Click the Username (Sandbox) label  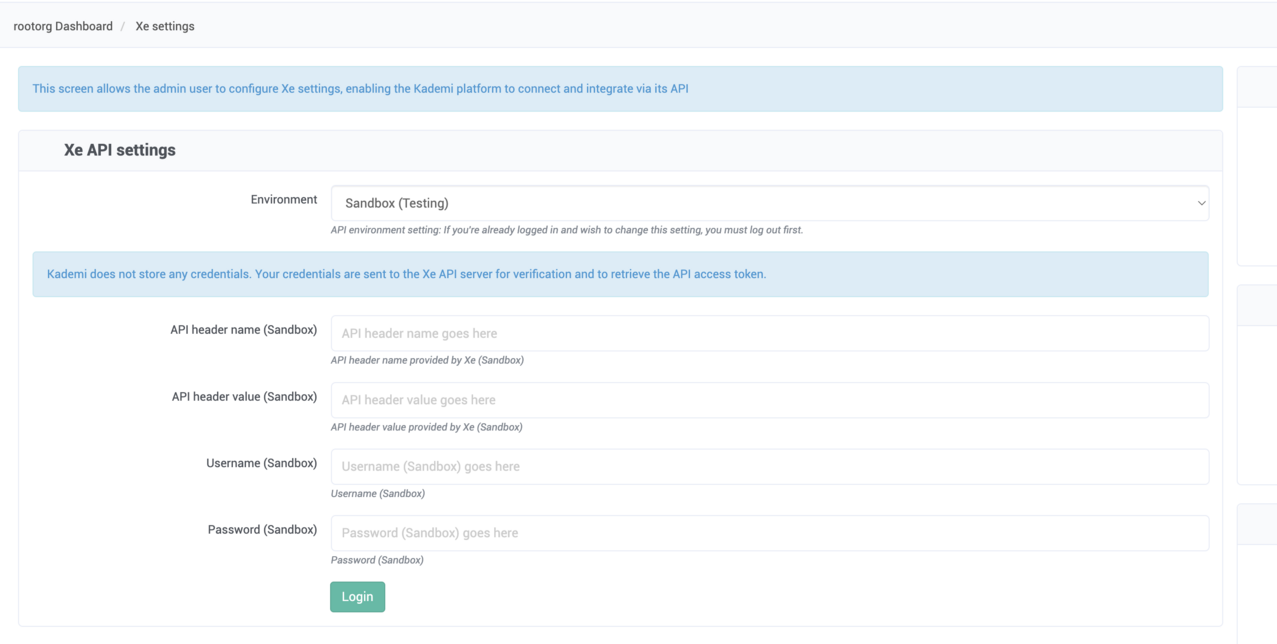262,463
